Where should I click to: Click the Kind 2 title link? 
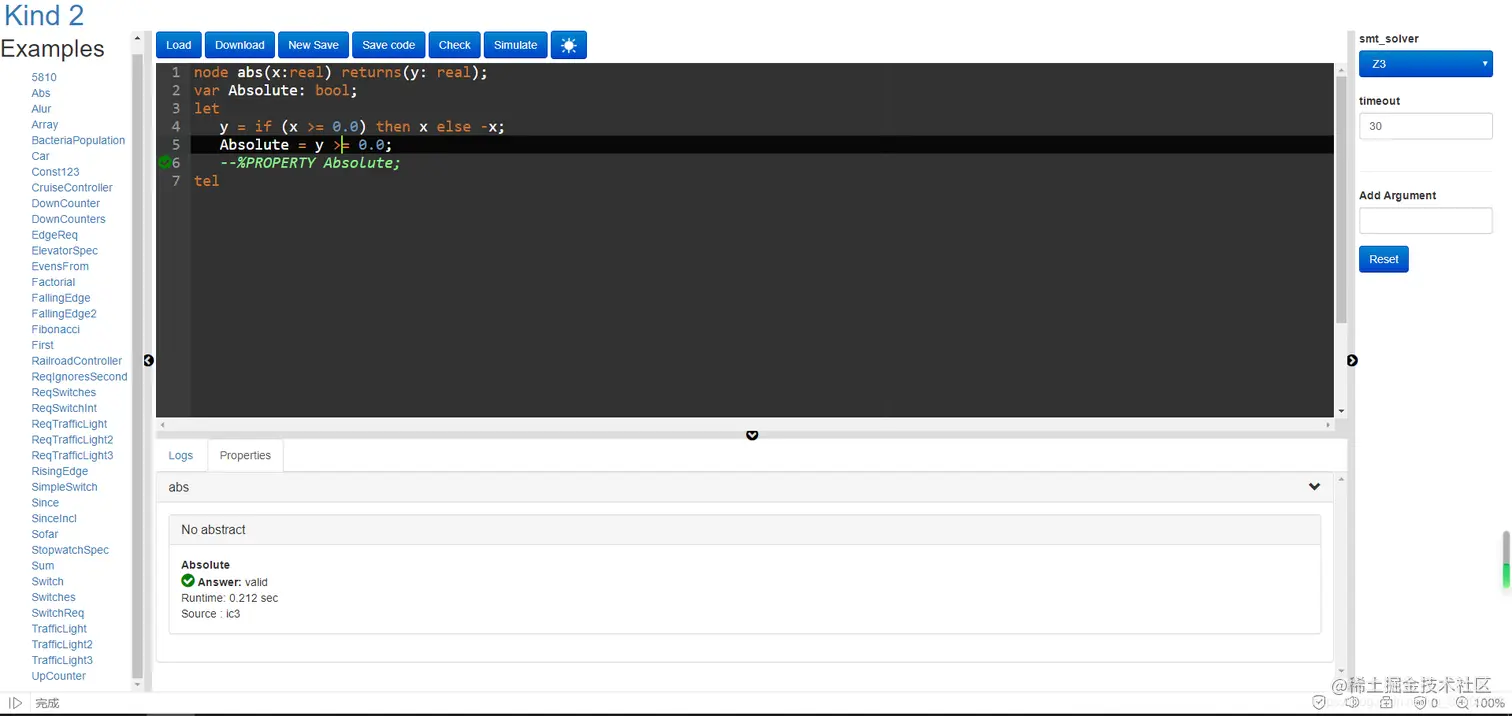[45, 16]
